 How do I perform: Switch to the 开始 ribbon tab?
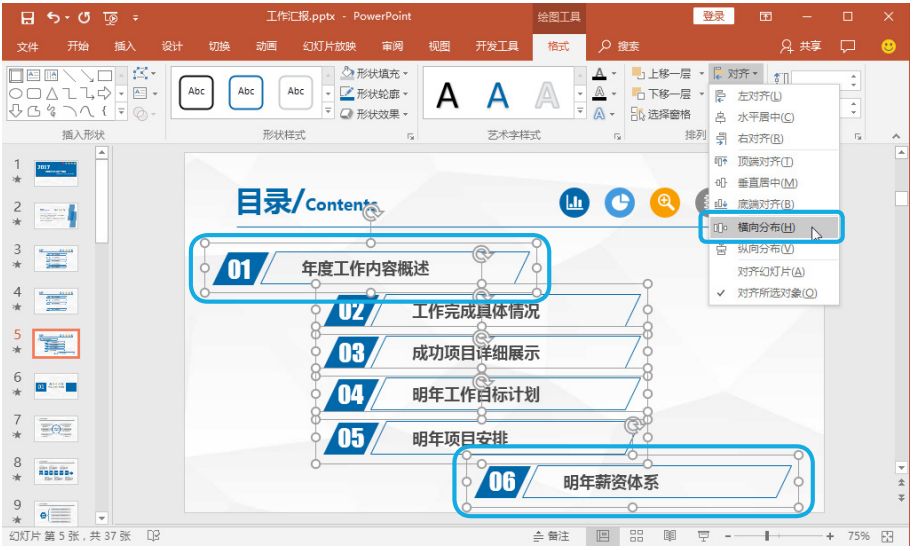[x=77, y=46]
